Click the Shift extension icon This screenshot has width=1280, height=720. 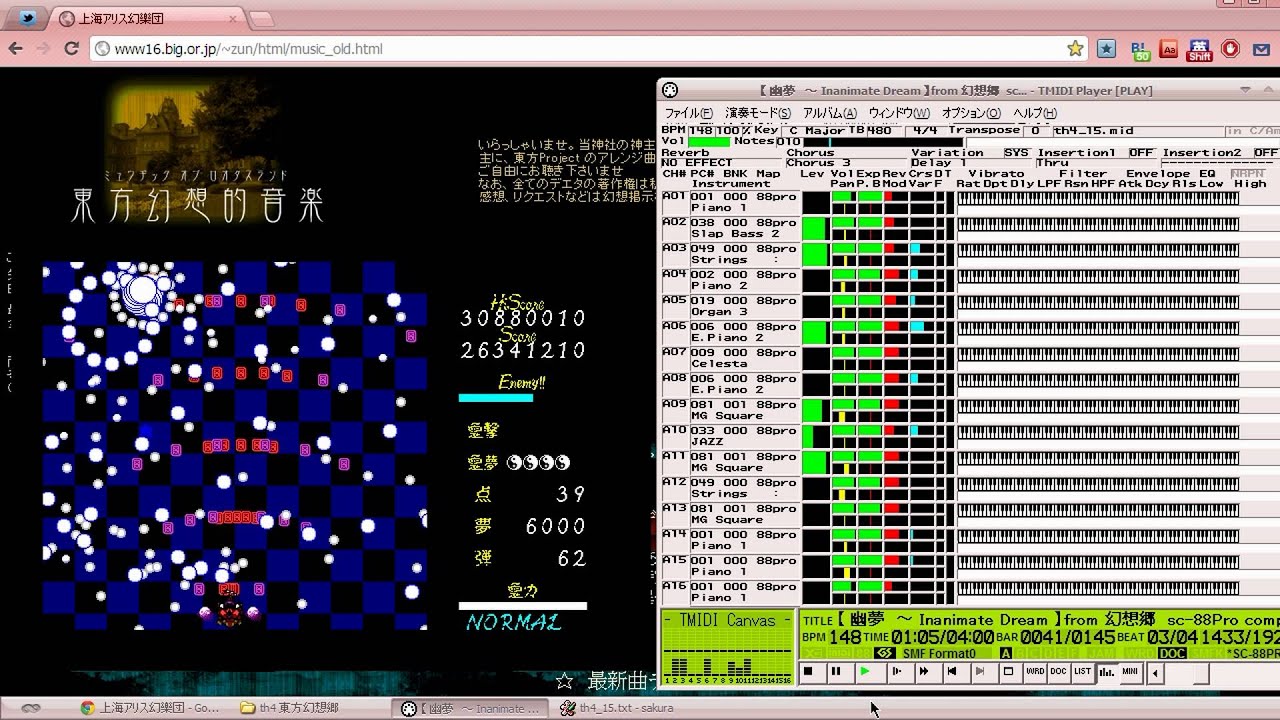pyautogui.click(x=1200, y=49)
